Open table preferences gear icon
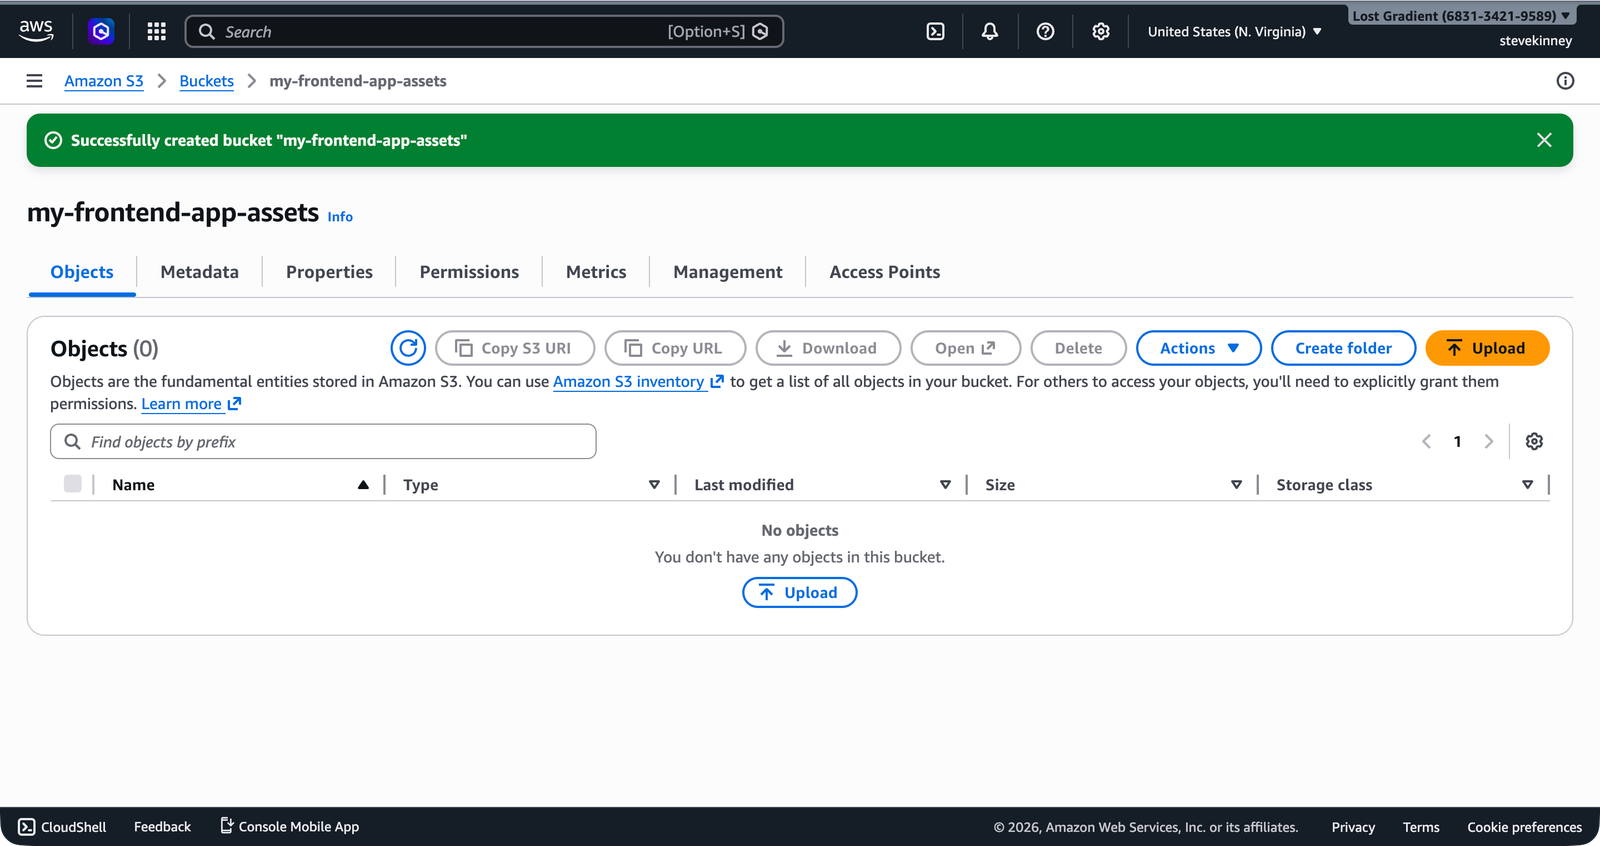The width and height of the screenshot is (1600, 846). coord(1534,441)
